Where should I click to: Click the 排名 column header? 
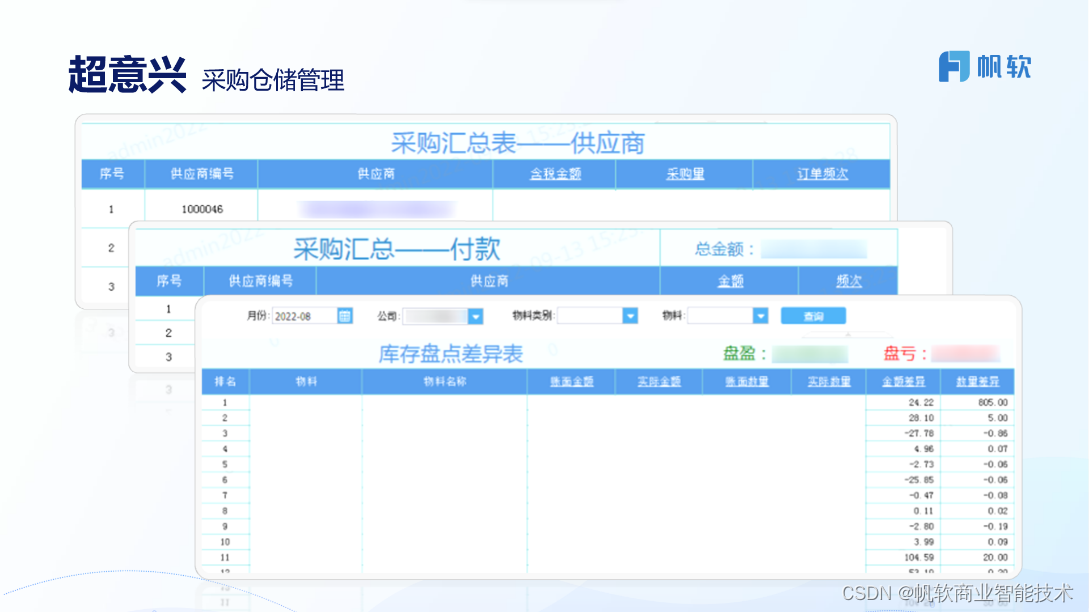tap(225, 381)
